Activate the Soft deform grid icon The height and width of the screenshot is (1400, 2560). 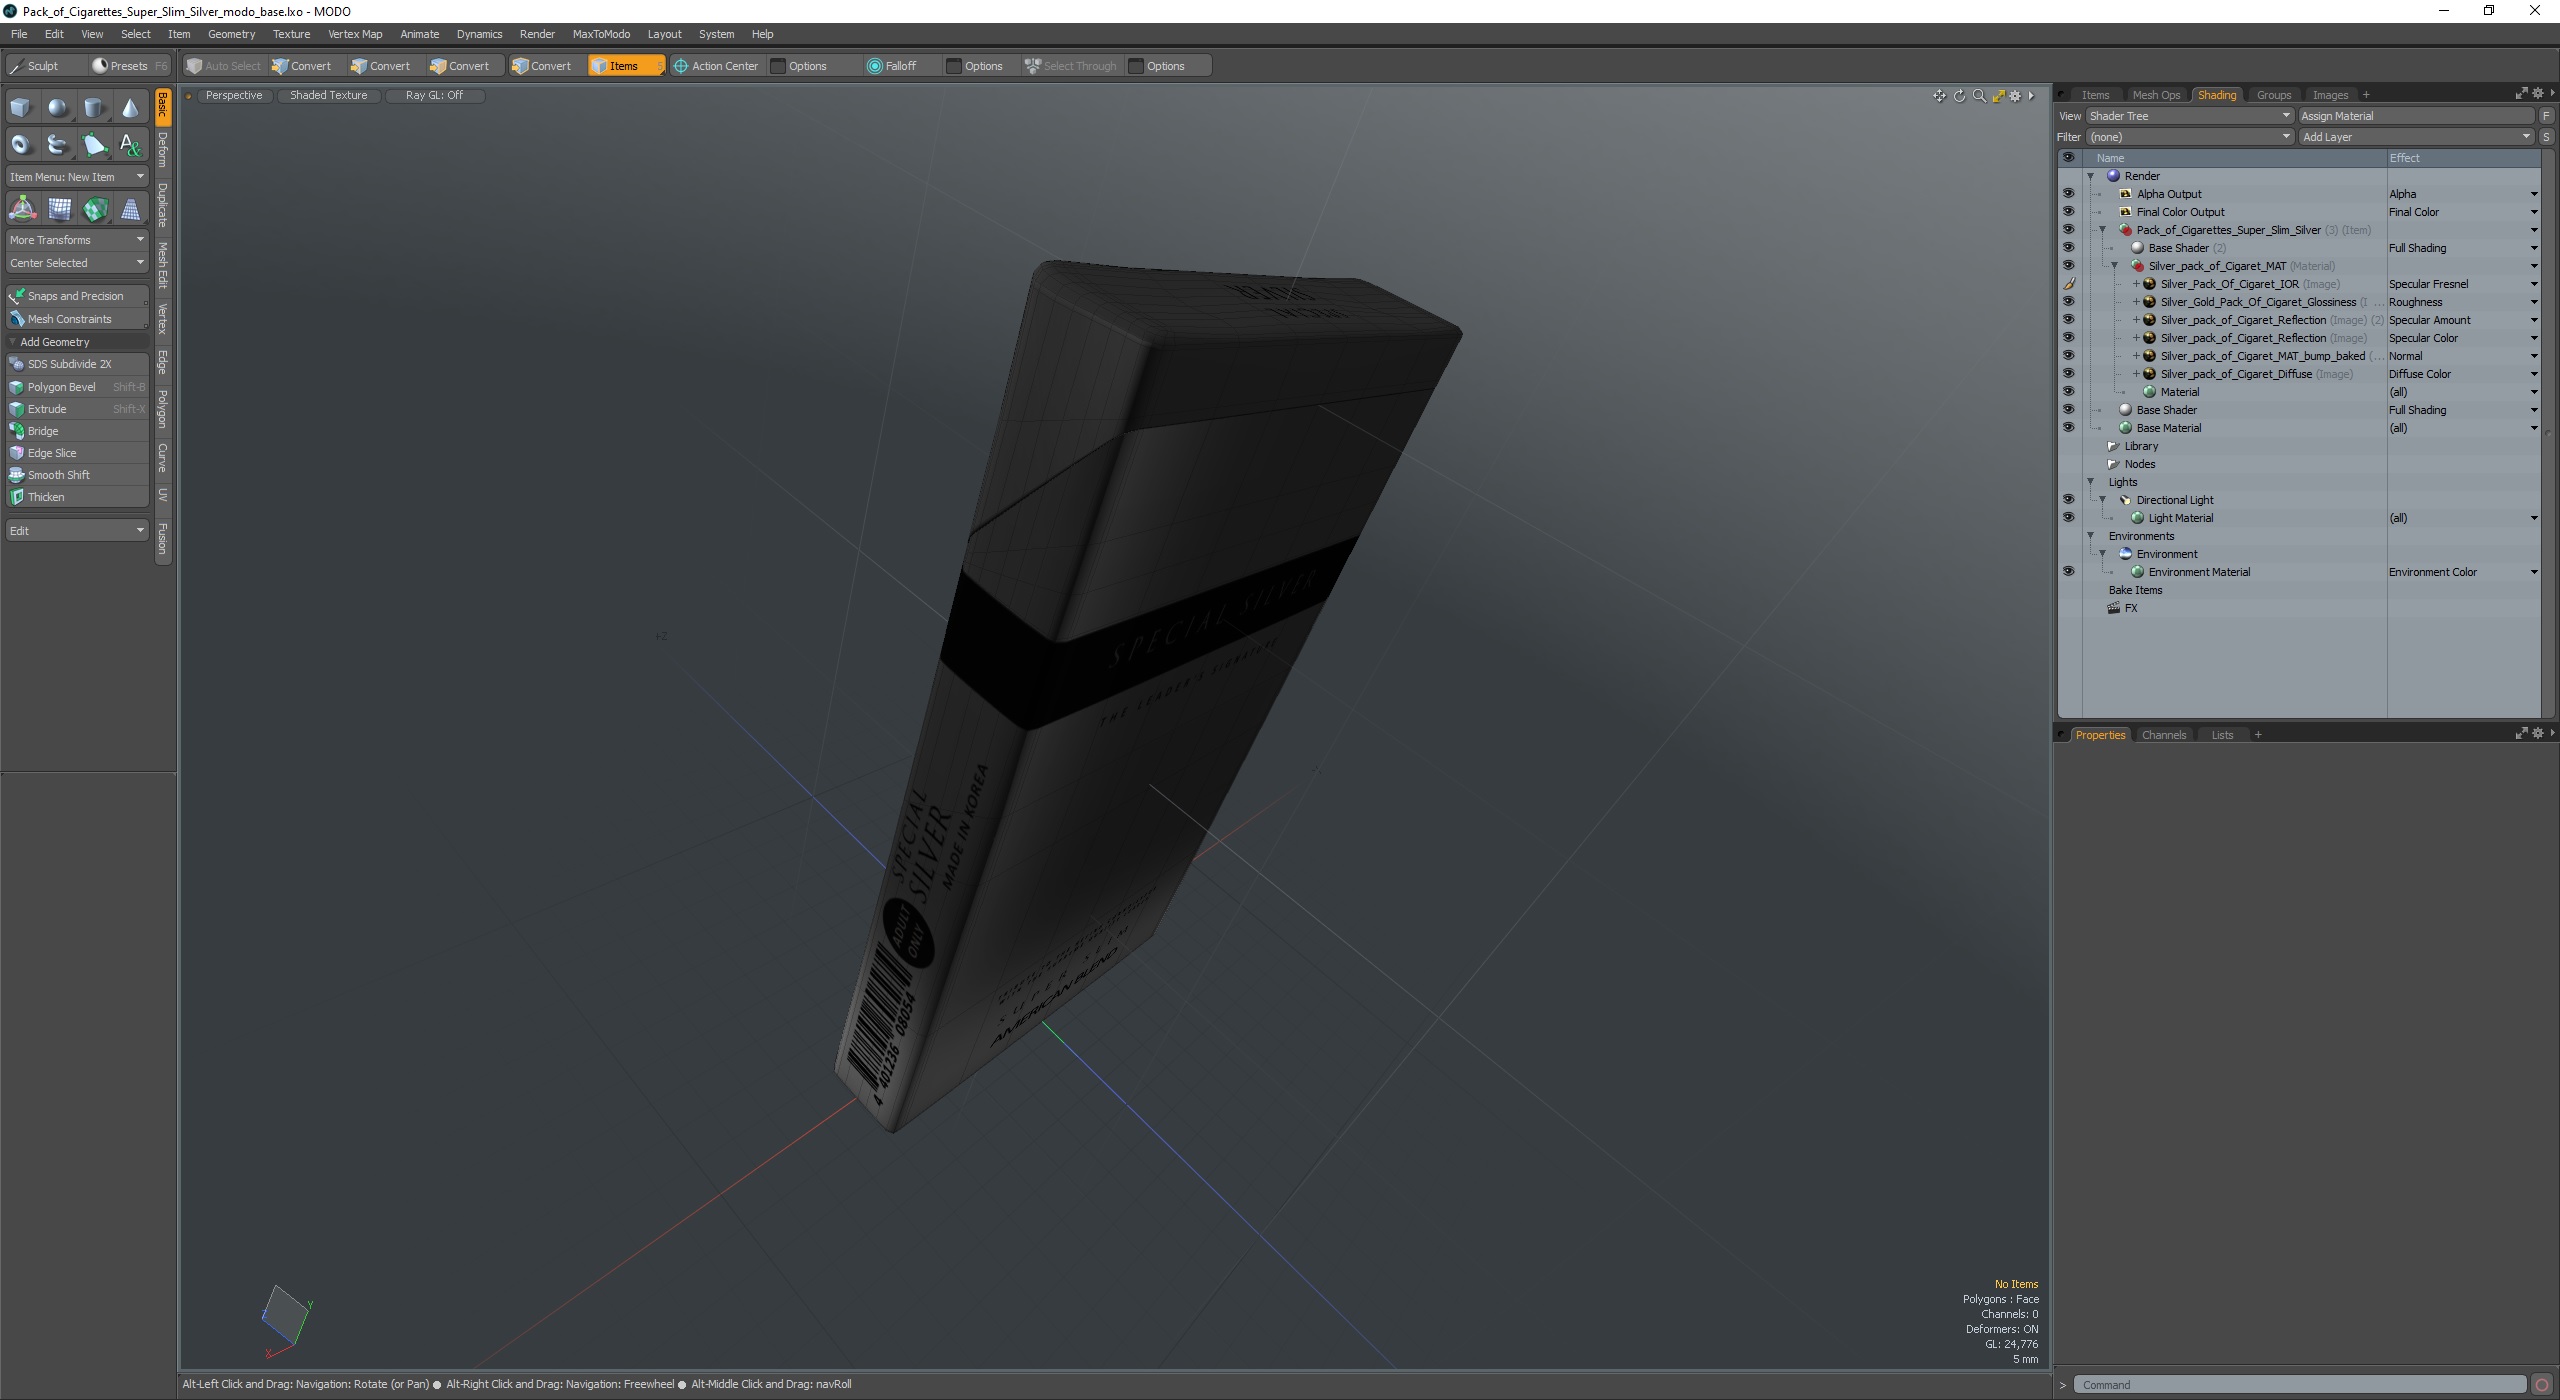point(59,209)
